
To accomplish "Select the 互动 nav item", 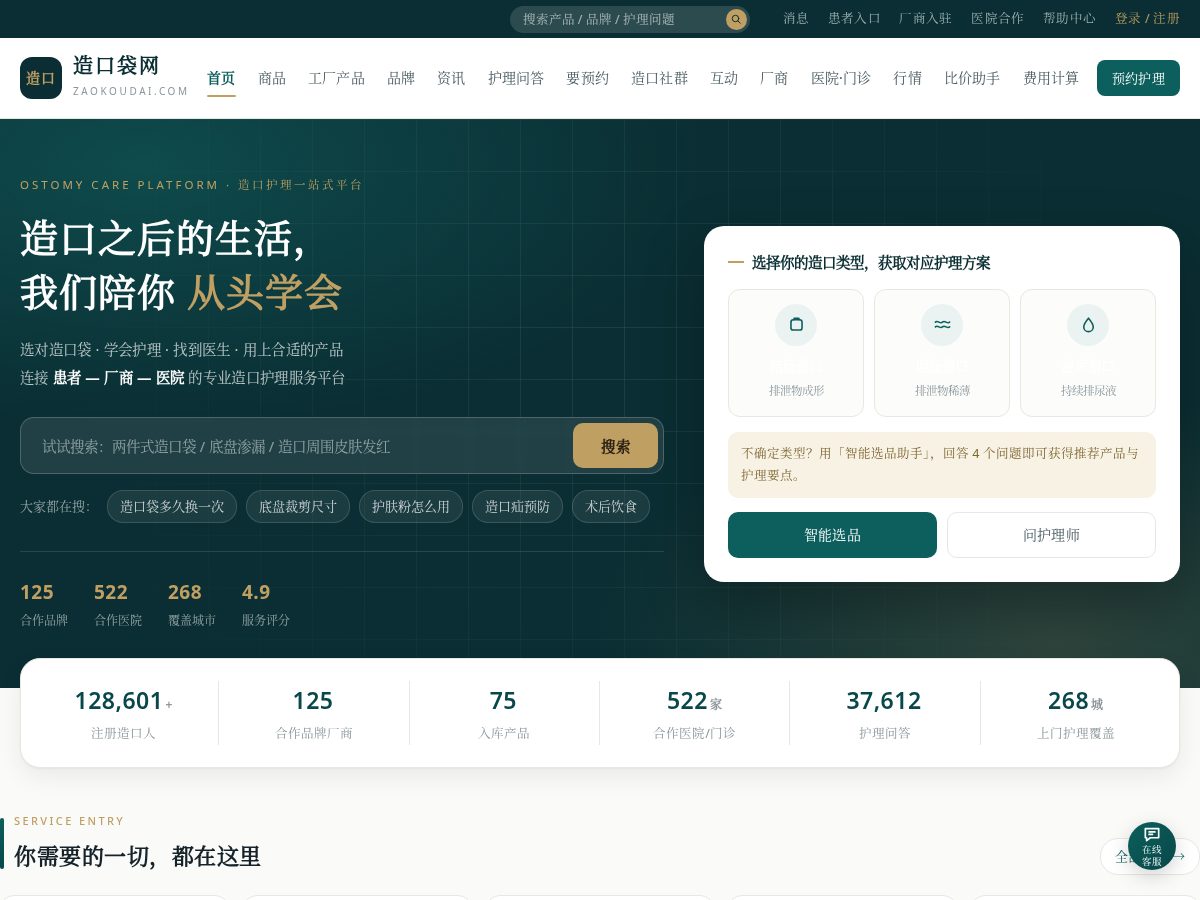I will click(724, 78).
